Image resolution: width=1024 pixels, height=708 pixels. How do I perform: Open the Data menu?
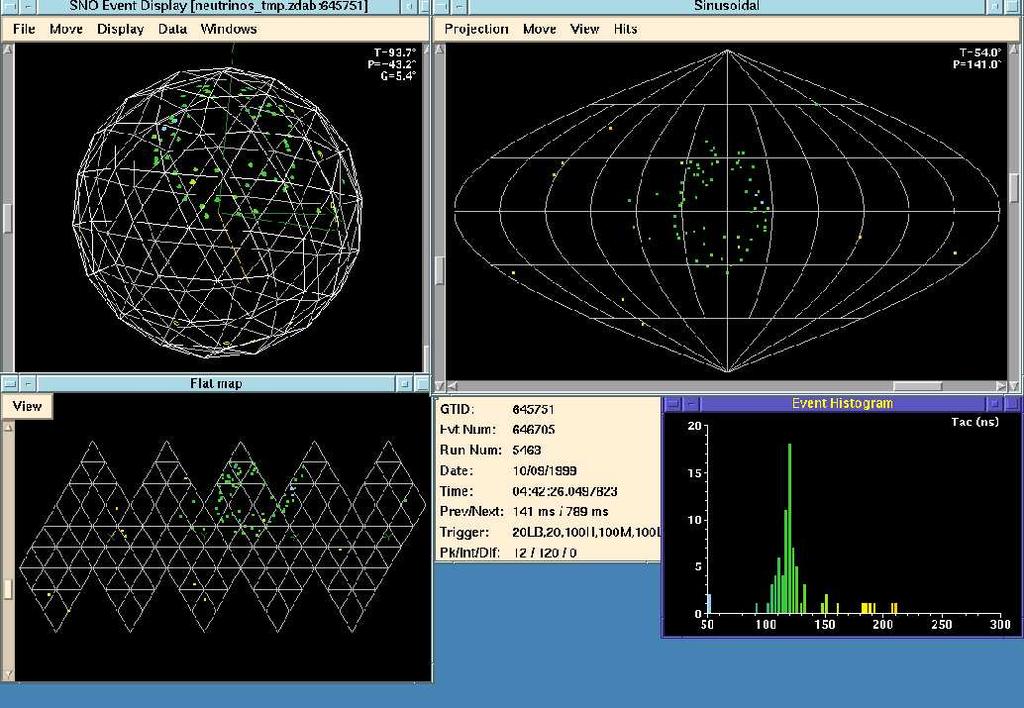(x=172, y=29)
